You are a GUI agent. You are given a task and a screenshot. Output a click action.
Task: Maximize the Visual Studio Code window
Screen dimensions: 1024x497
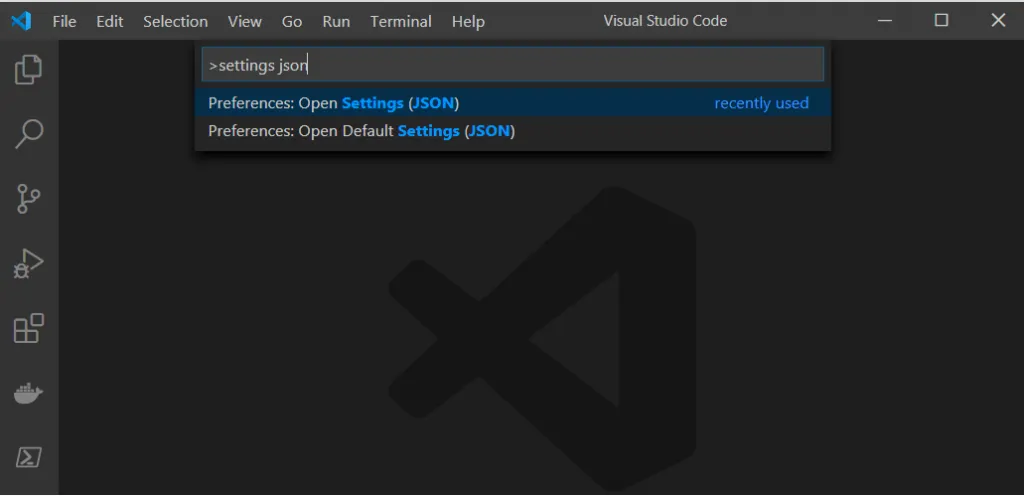pyautogui.click(x=941, y=20)
